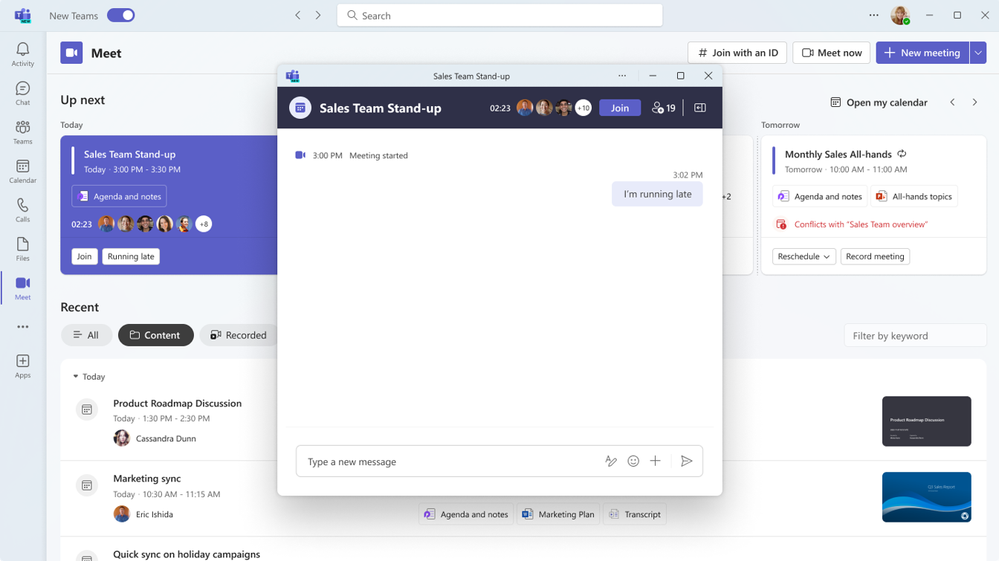This screenshot has width=999, height=561.
Task: Open All-hands topics attachment
Action: (x=914, y=196)
